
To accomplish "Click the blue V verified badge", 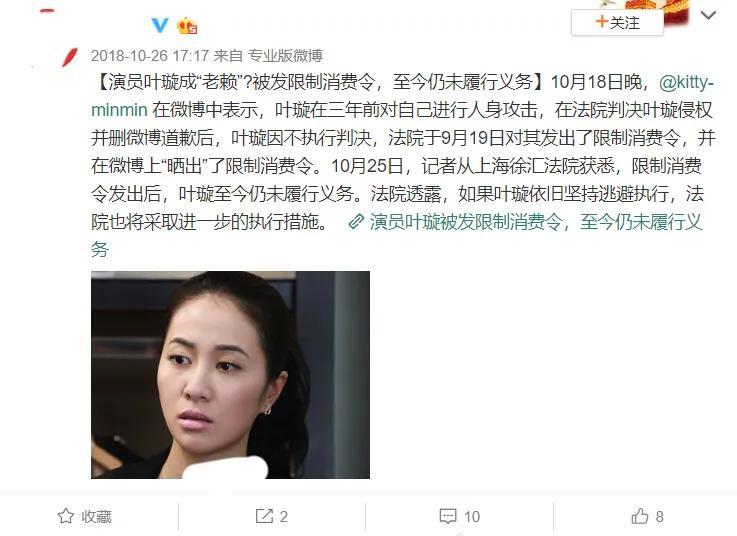I will [160, 24].
